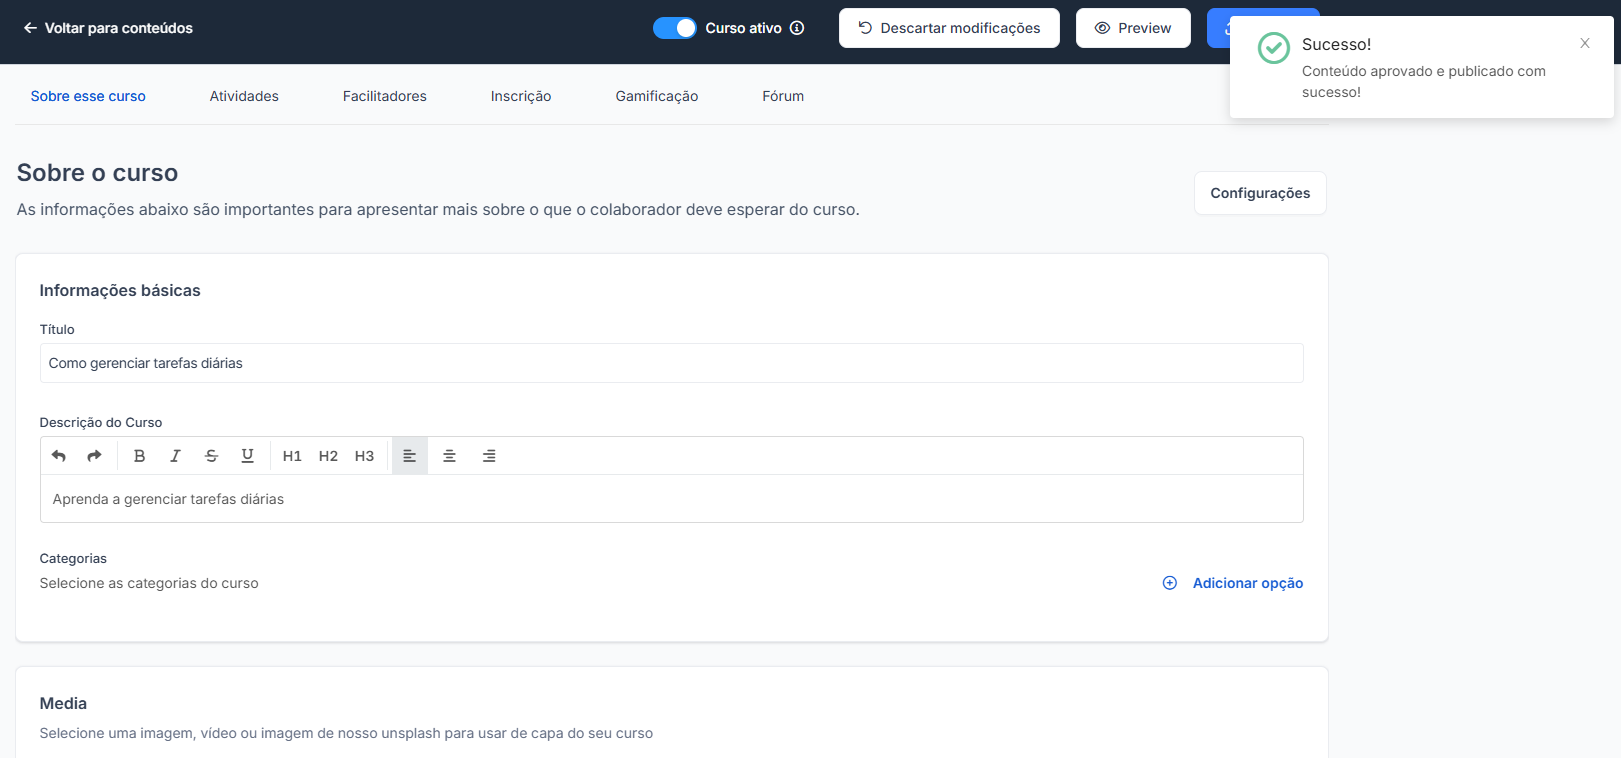
Task: Apply H2 heading style
Action: coord(328,456)
